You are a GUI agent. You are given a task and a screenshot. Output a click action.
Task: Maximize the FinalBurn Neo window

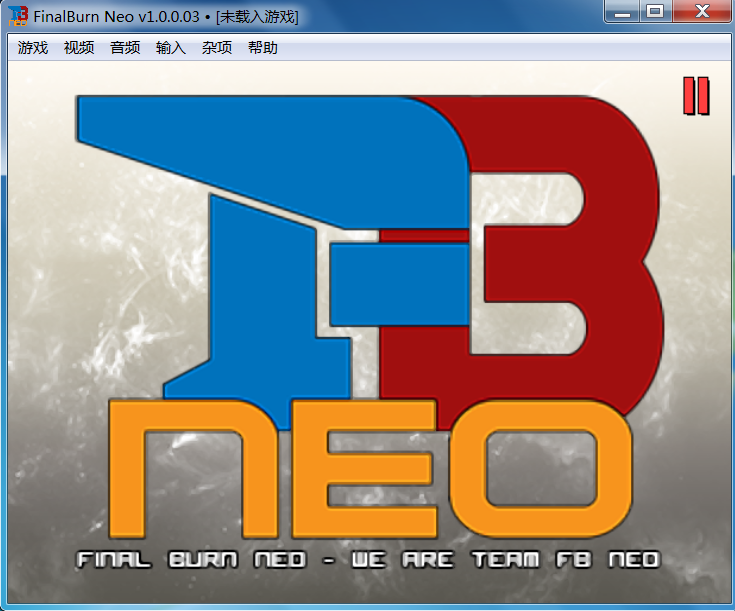coord(655,11)
